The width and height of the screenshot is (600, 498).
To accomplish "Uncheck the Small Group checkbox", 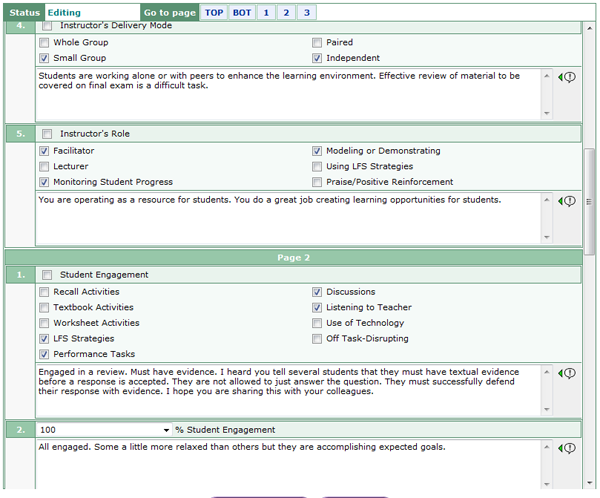I will pyautogui.click(x=44, y=58).
